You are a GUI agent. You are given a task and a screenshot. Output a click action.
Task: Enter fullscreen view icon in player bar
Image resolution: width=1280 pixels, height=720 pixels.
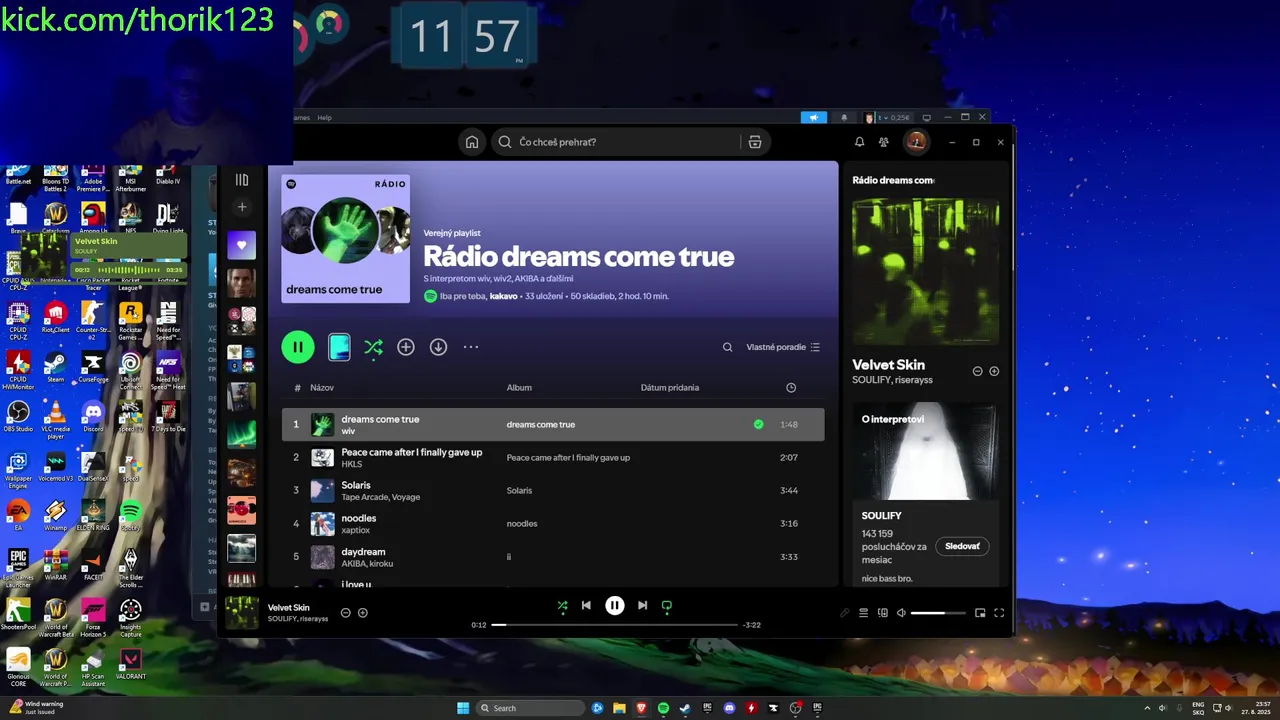(x=999, y=613)
